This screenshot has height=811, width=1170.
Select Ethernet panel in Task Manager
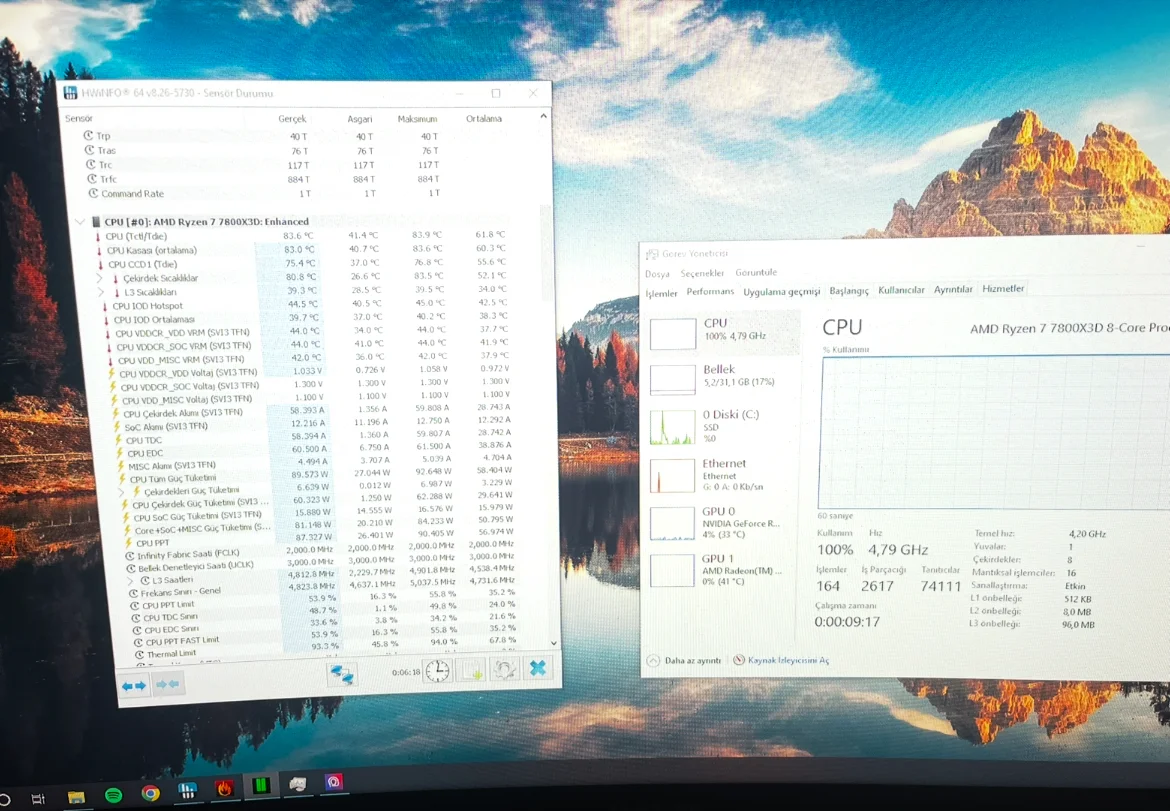click(x=720, y=475)
